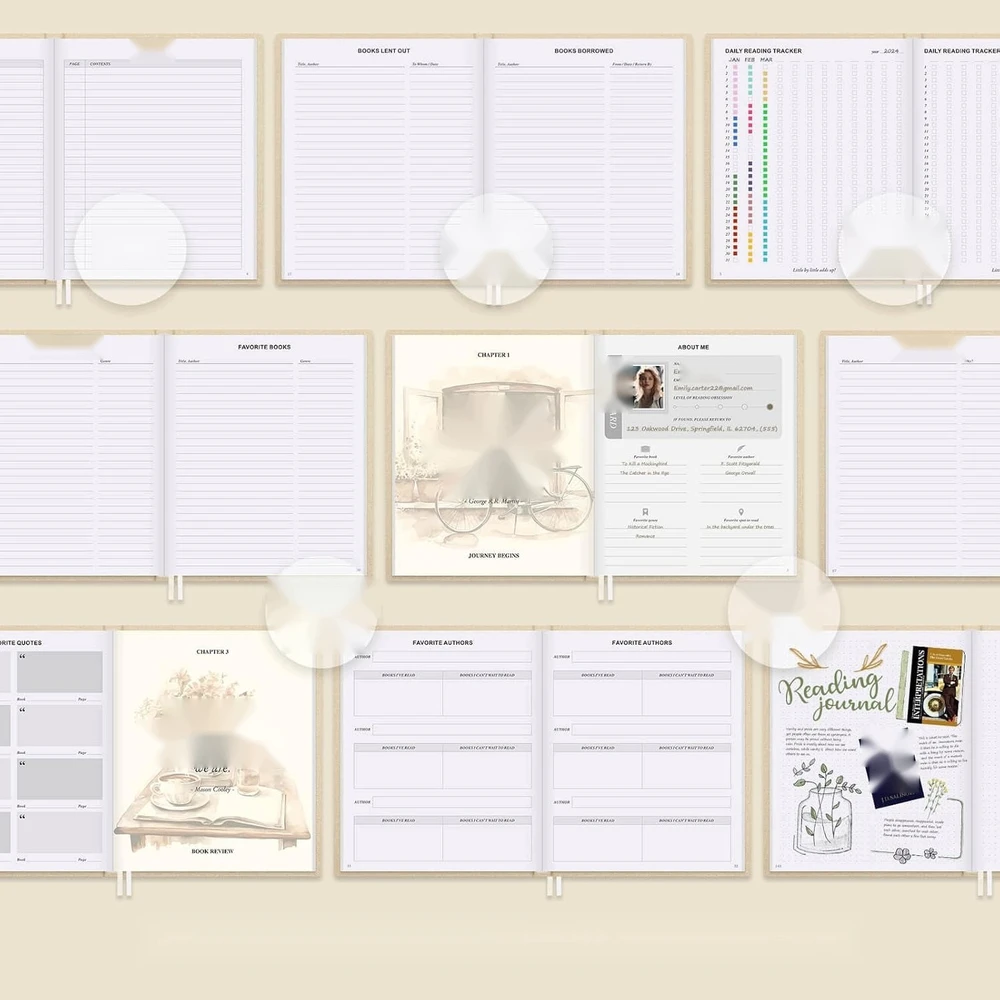This screenshot has height=1000, width=1000.
Task: Click the "ABOUT ME" heading
Action: (693, 347)
